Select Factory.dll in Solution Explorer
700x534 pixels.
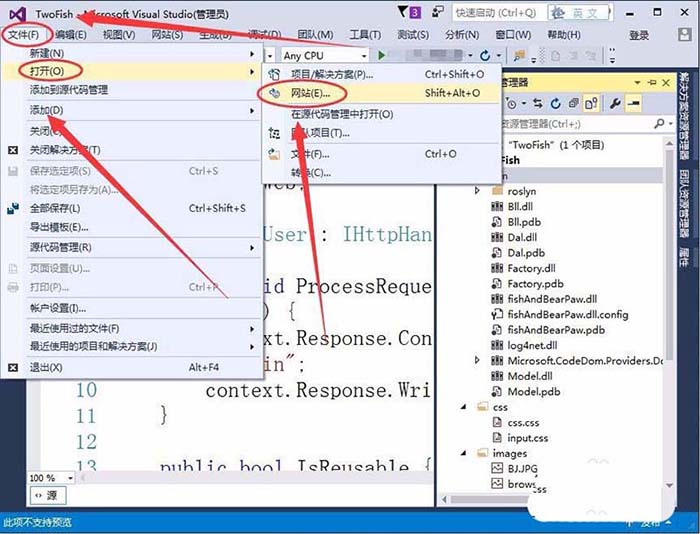coord(532,268)
